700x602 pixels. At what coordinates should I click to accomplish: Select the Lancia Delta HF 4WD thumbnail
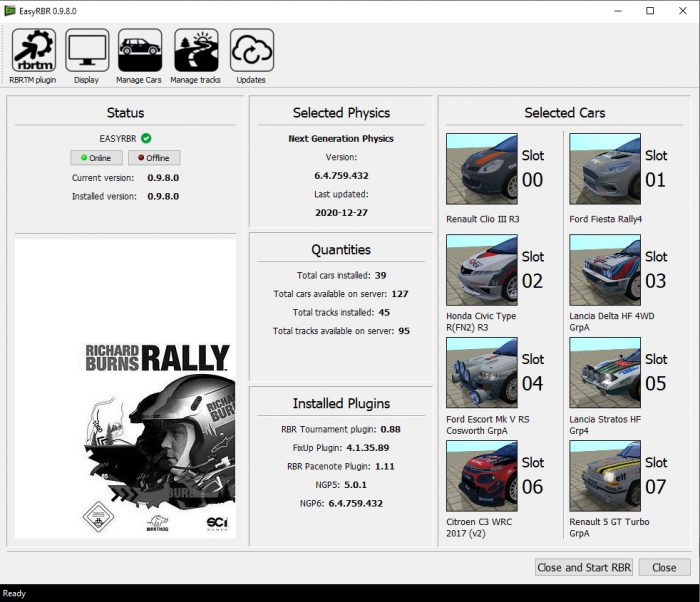pyautogui.click(x=605, y=270)
